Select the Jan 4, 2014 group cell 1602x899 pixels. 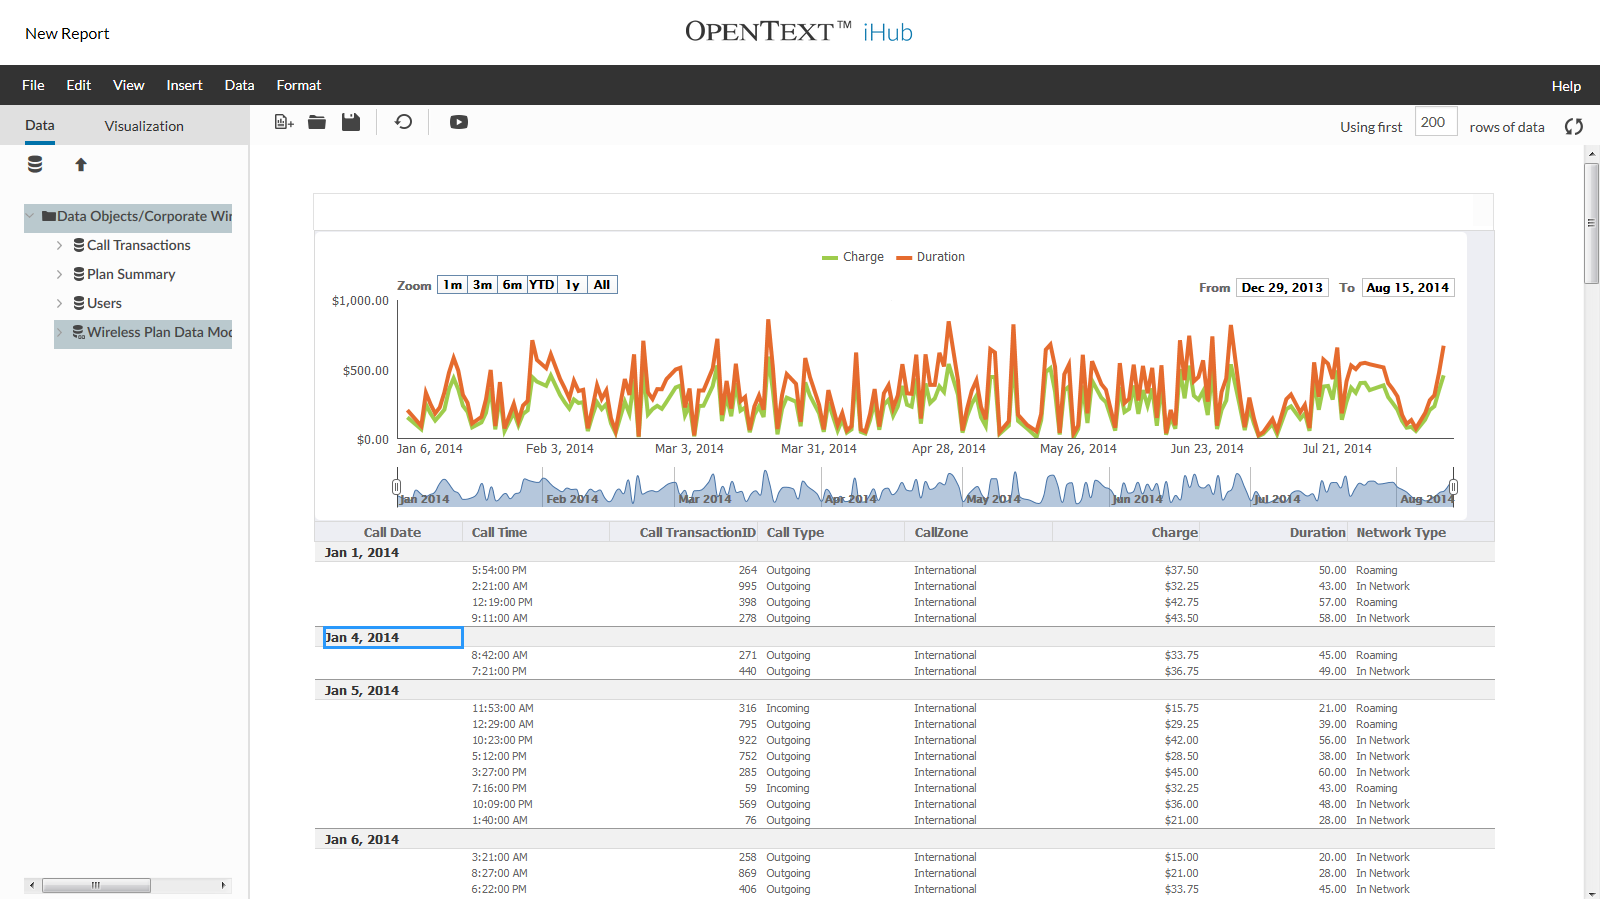point(393,637)
